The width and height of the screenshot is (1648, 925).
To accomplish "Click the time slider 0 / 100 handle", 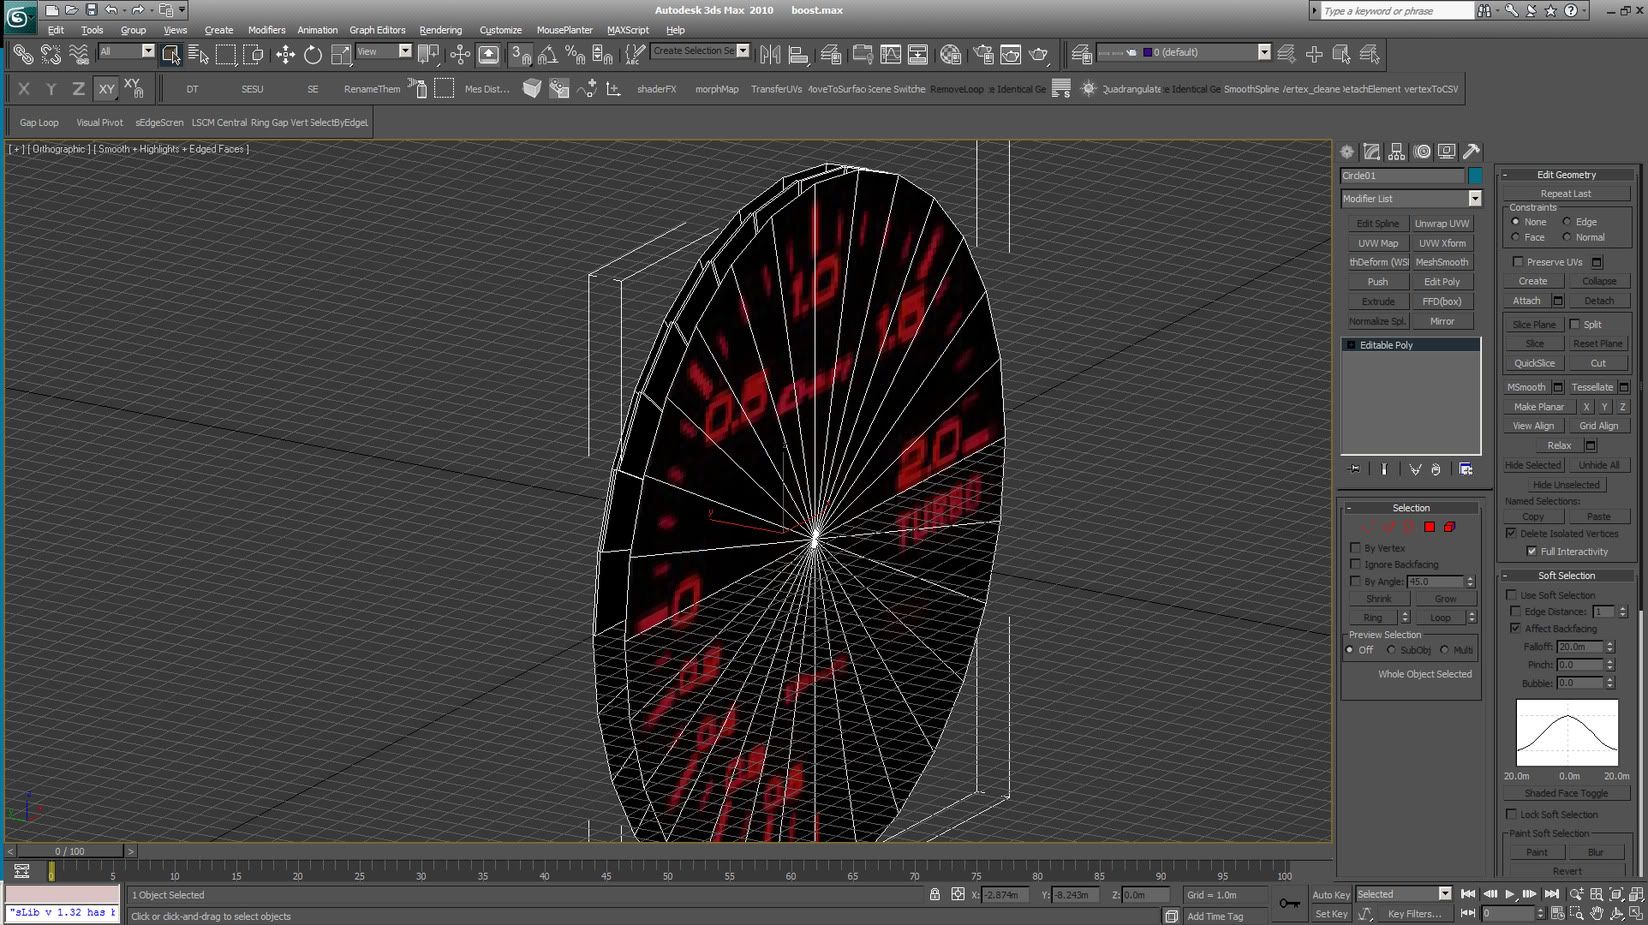I will [x=70, y=851].
